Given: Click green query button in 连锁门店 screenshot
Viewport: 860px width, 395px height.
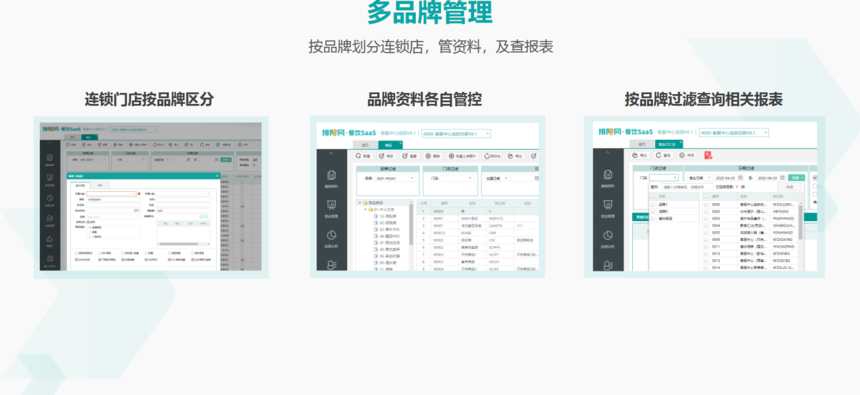Looking at the screenshot, I should click(226, 160).
